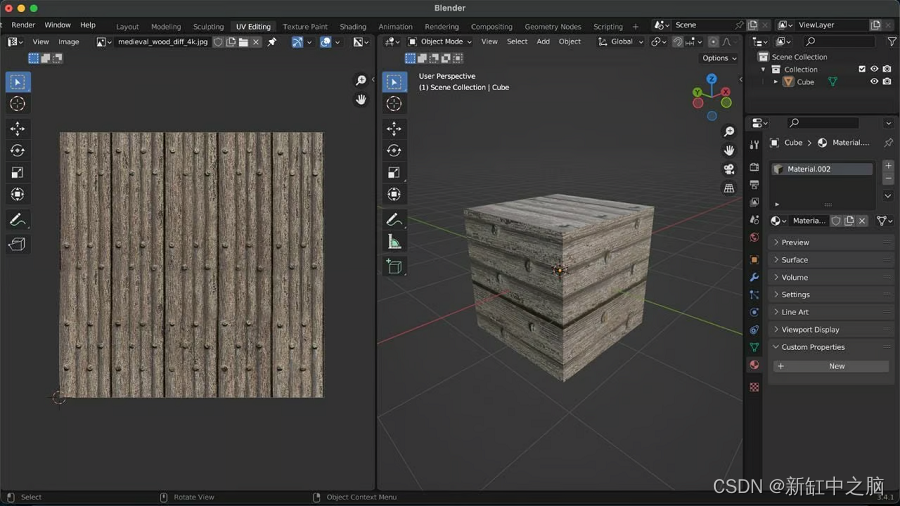Image resolution: width=900 pixels, height=506 pixels.
Task: Open the Object Mode dropdown
Action: click(440, 41)
